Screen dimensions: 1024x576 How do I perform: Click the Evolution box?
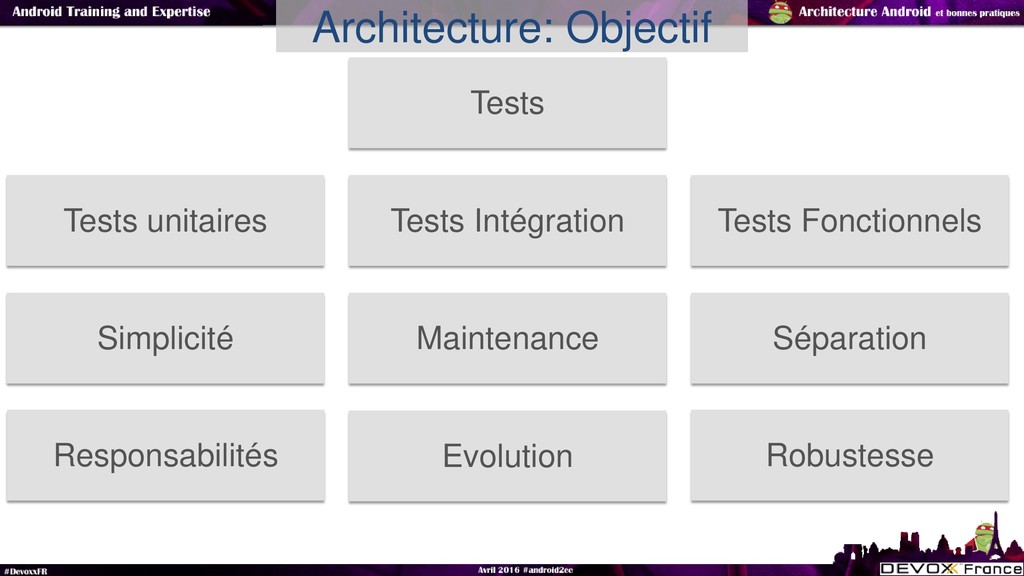[x=507, y=456]
